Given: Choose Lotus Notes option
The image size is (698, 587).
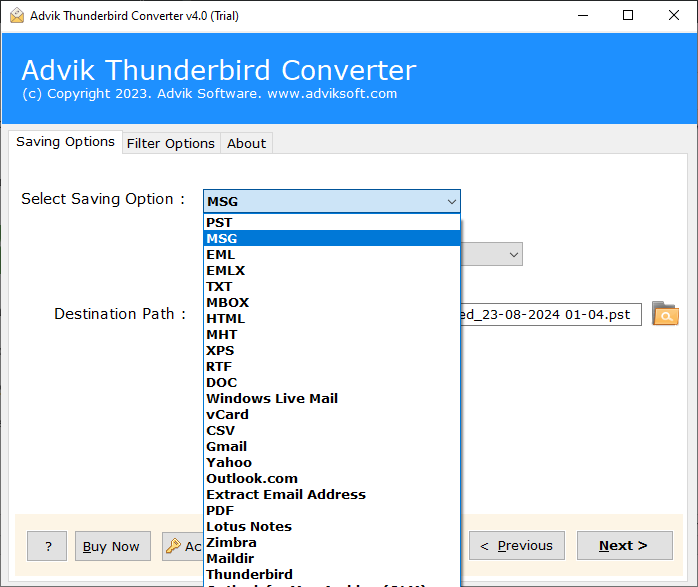Looking at the screenshot, I should tap(332, 527).
